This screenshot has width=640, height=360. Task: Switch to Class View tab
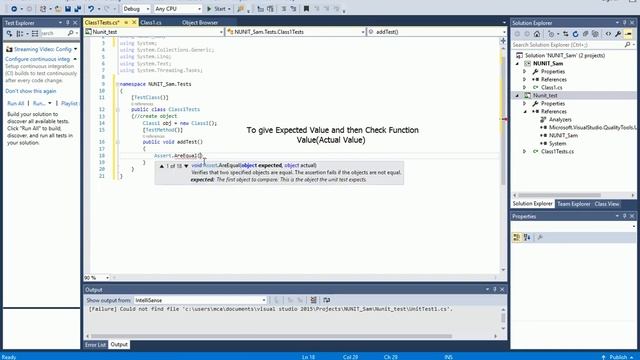point(607,204)
